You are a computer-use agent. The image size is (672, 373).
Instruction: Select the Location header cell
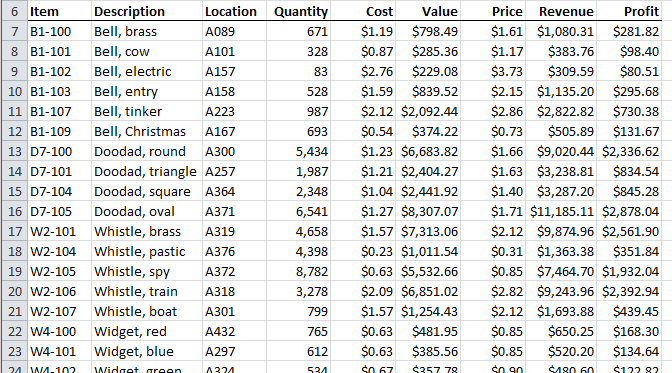point(234,11)
